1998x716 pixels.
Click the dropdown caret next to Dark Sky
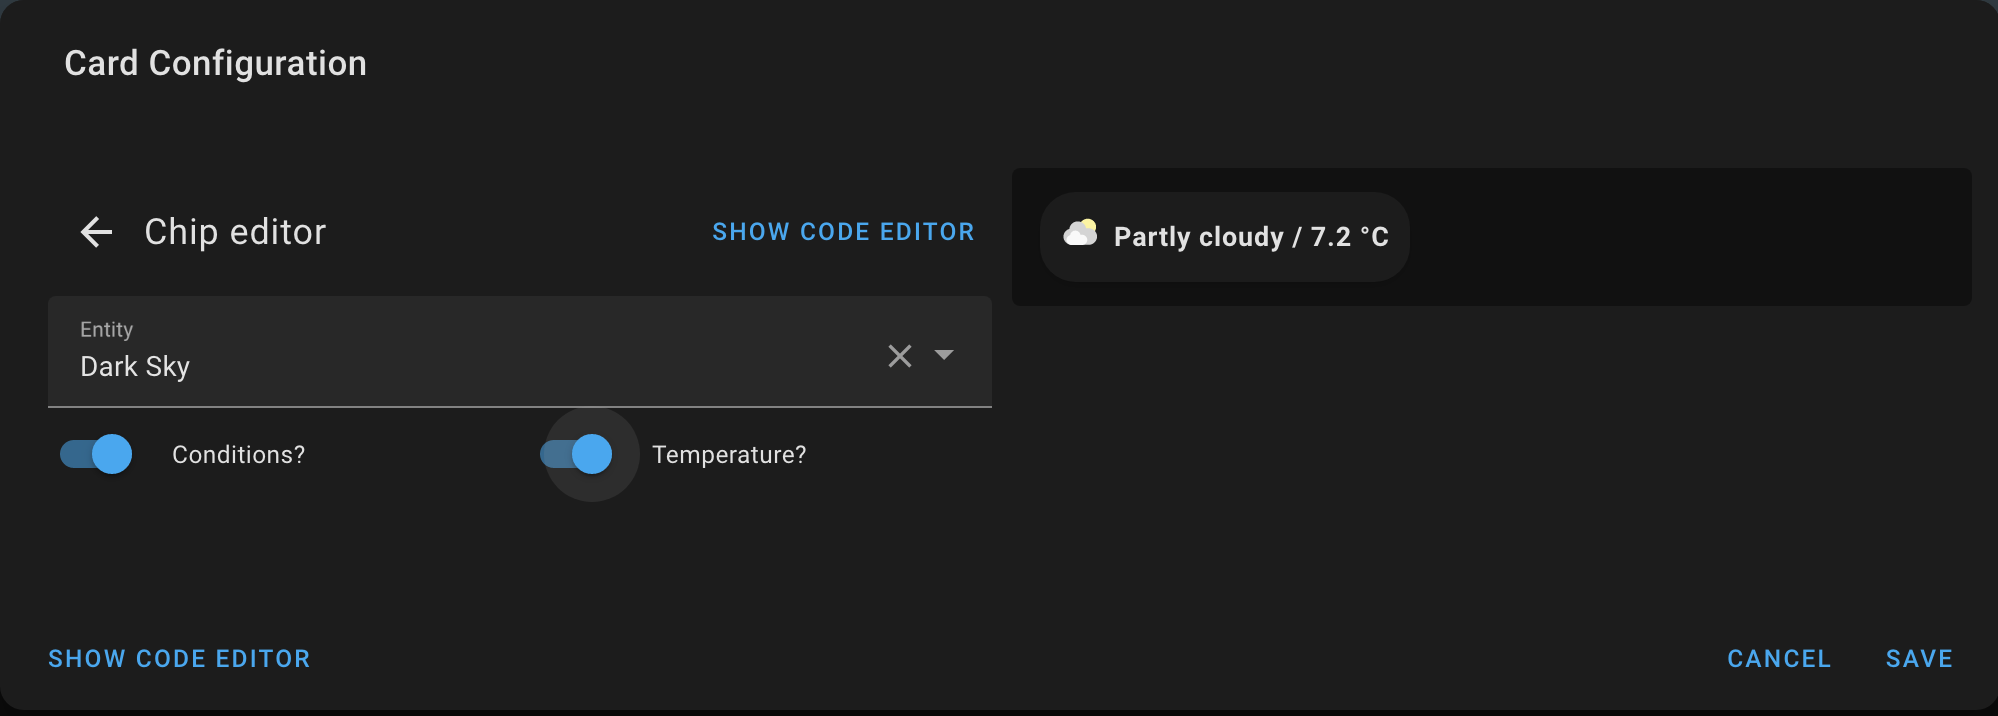944,356
